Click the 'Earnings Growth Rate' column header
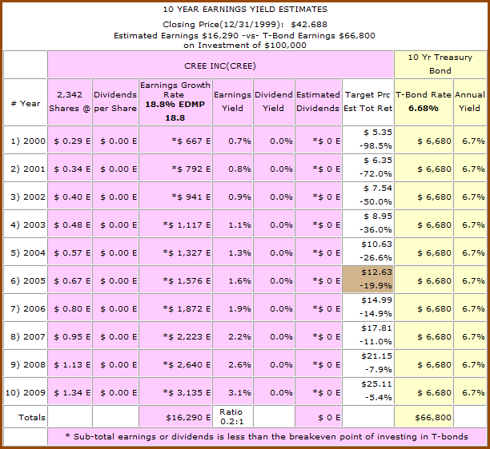490x449 pixels. pos(175,102)
